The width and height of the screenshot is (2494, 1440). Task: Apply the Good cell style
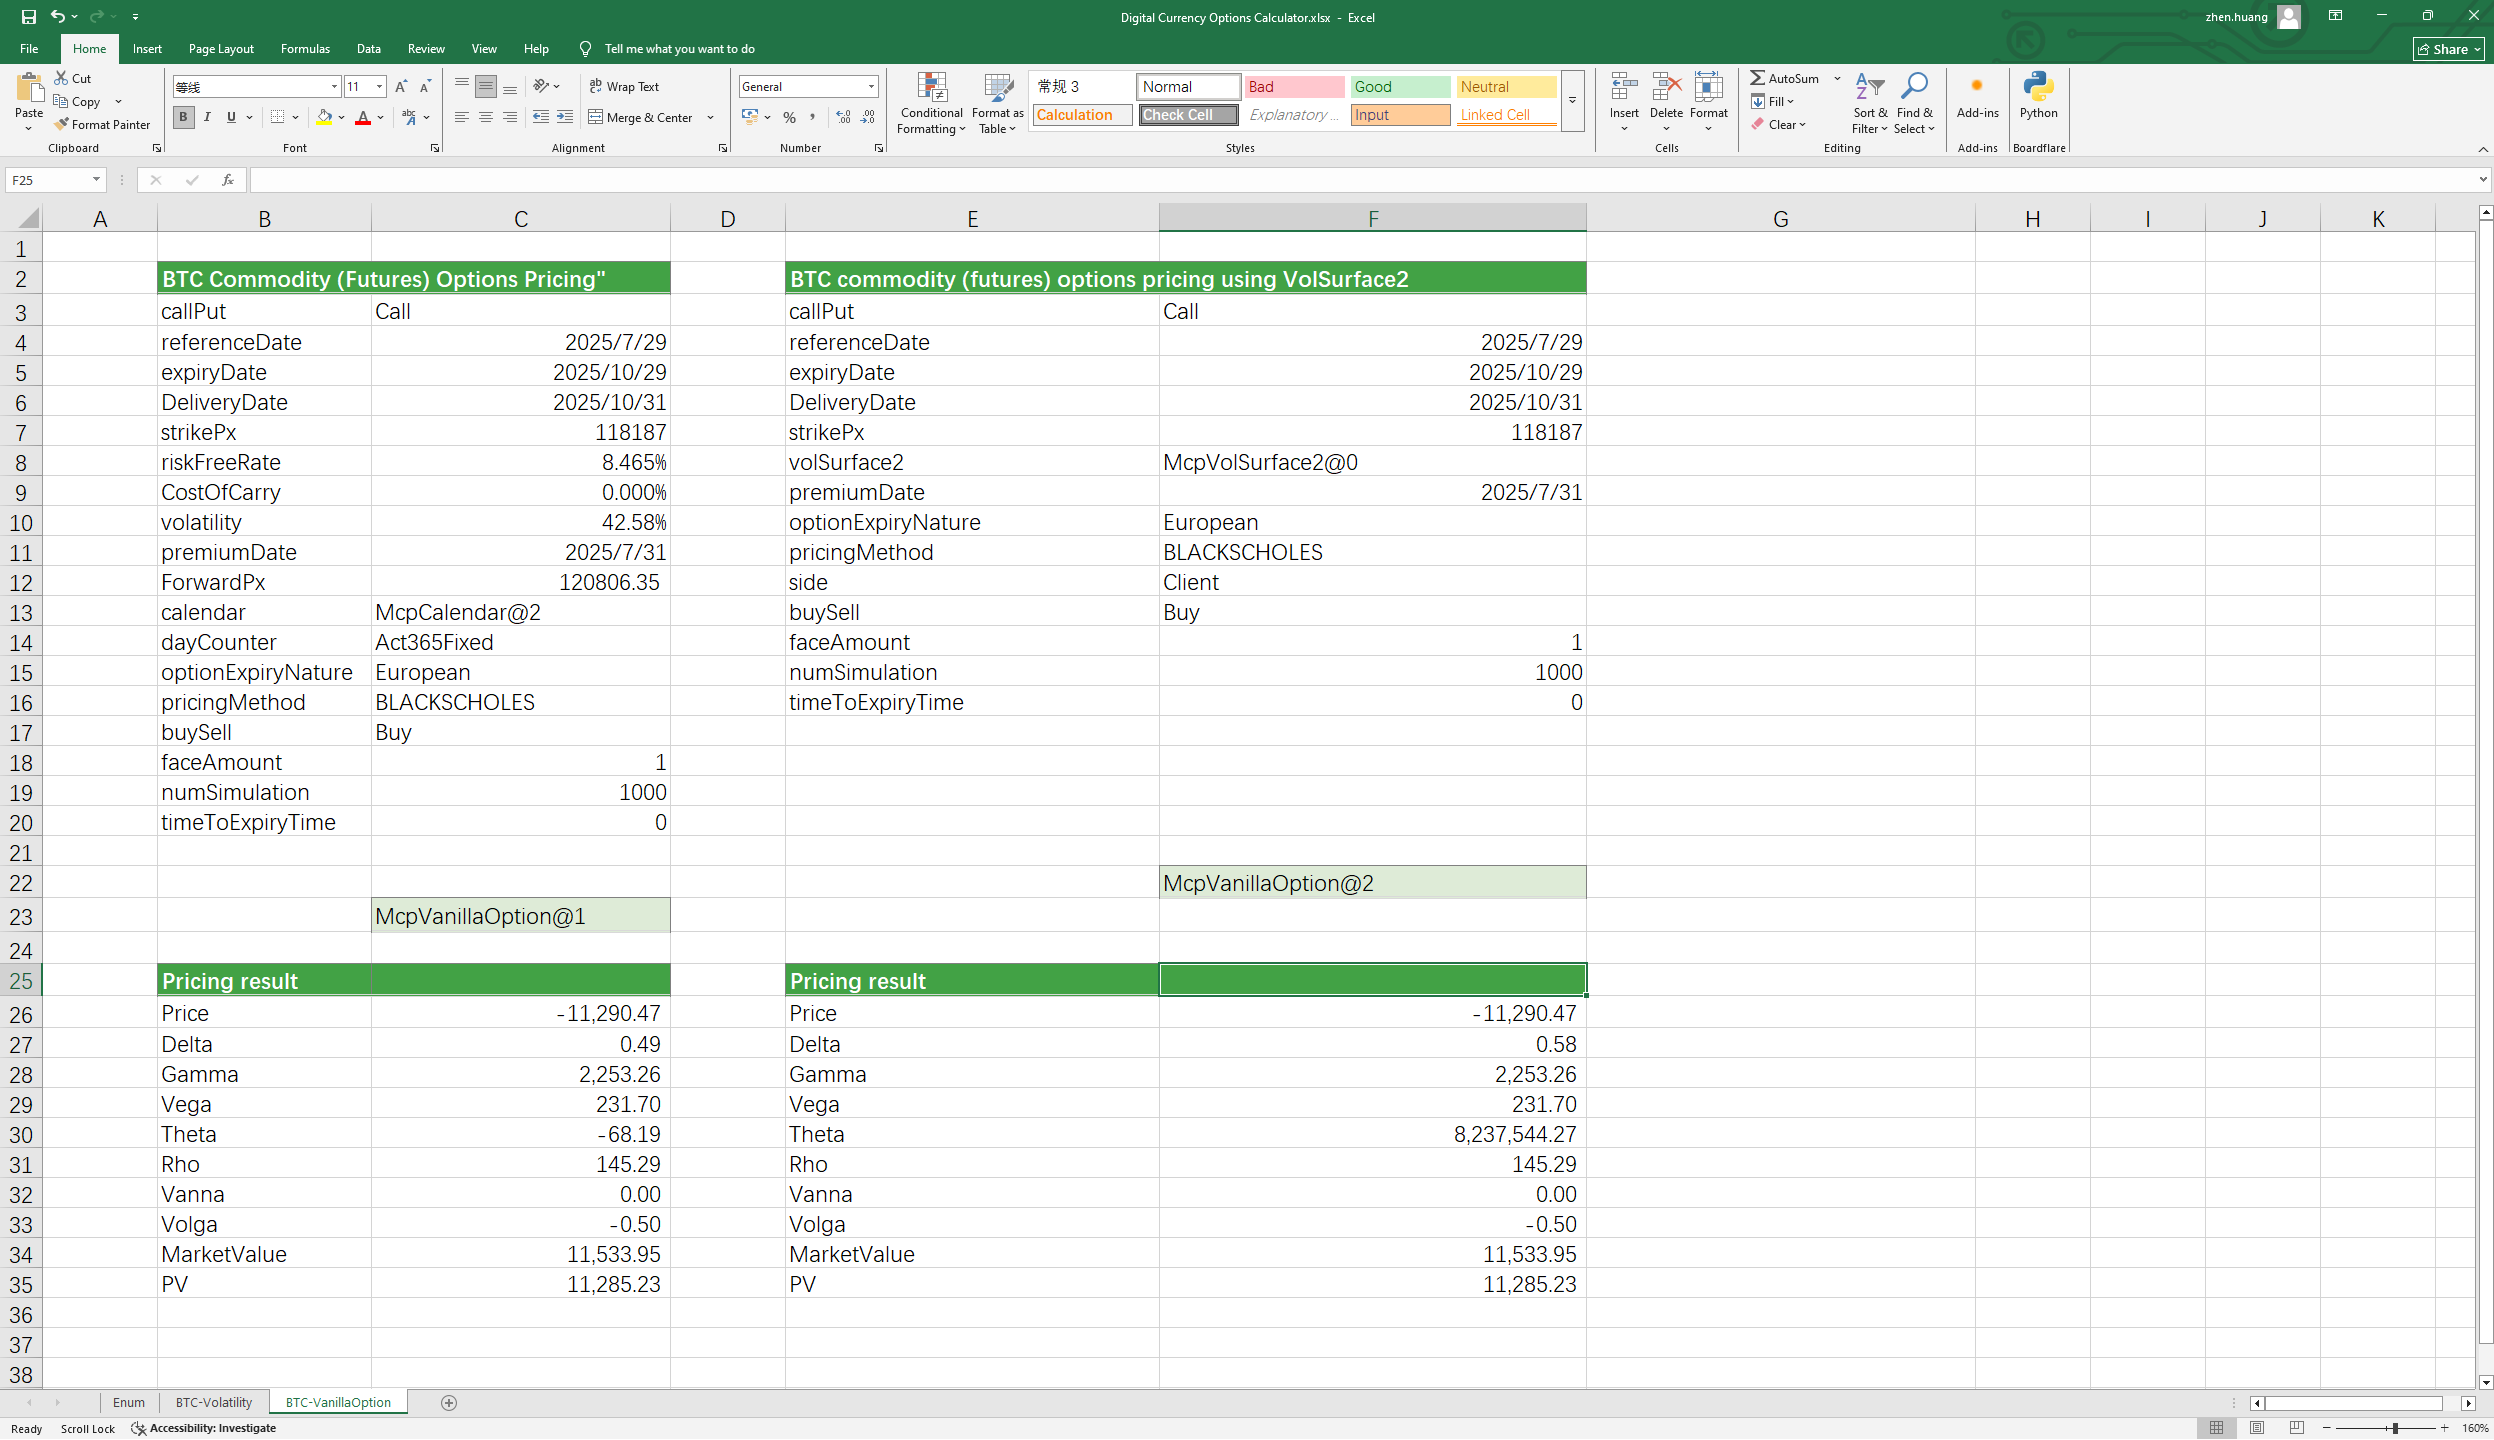pos(1399,87)
